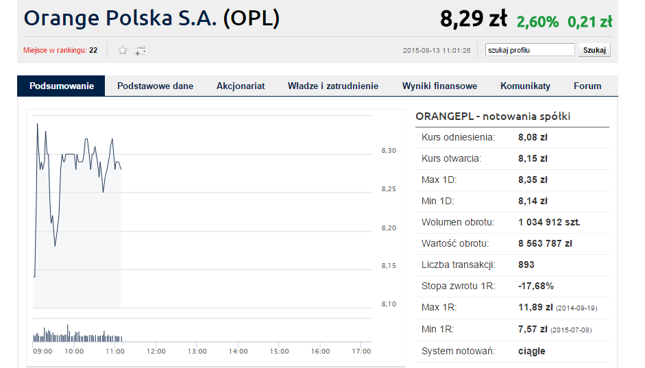Click the 2,60% change value
Viewport: 645px width, 368px height.
pos(538,22)
